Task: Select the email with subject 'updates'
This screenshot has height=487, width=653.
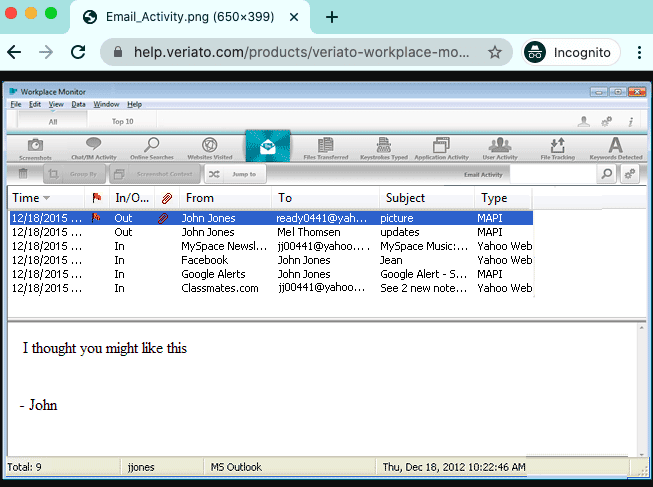Action: click(271, 232)
